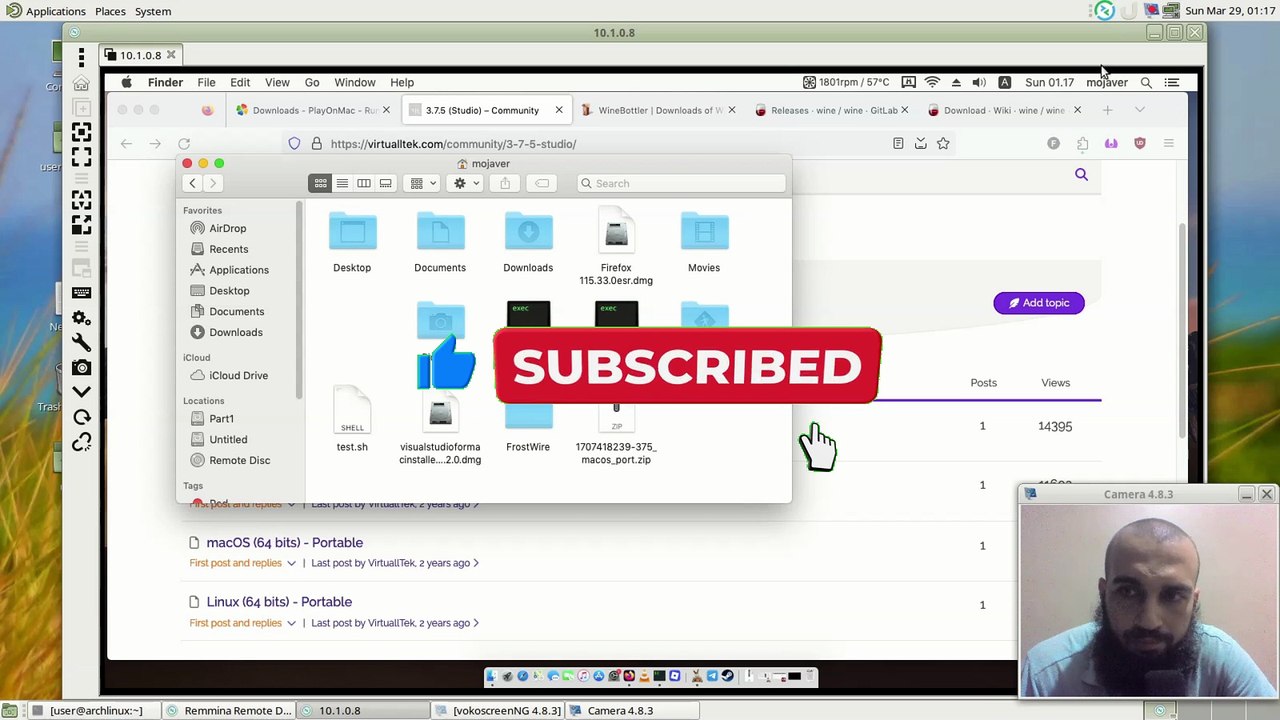Open Firefox hamburger application menu
1280x720 pixels.
[x=1168, y=144]
